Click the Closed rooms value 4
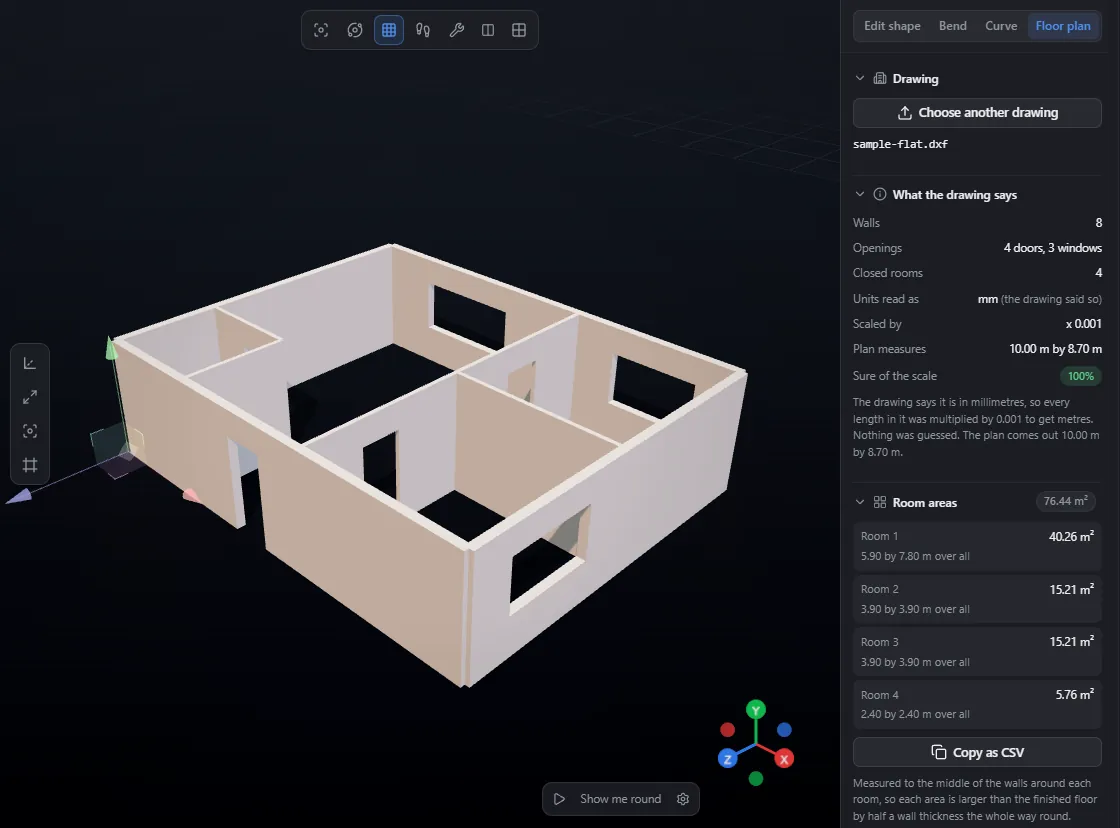The width and height of the screenshot is (1120, 828). tap(1099, 273)
